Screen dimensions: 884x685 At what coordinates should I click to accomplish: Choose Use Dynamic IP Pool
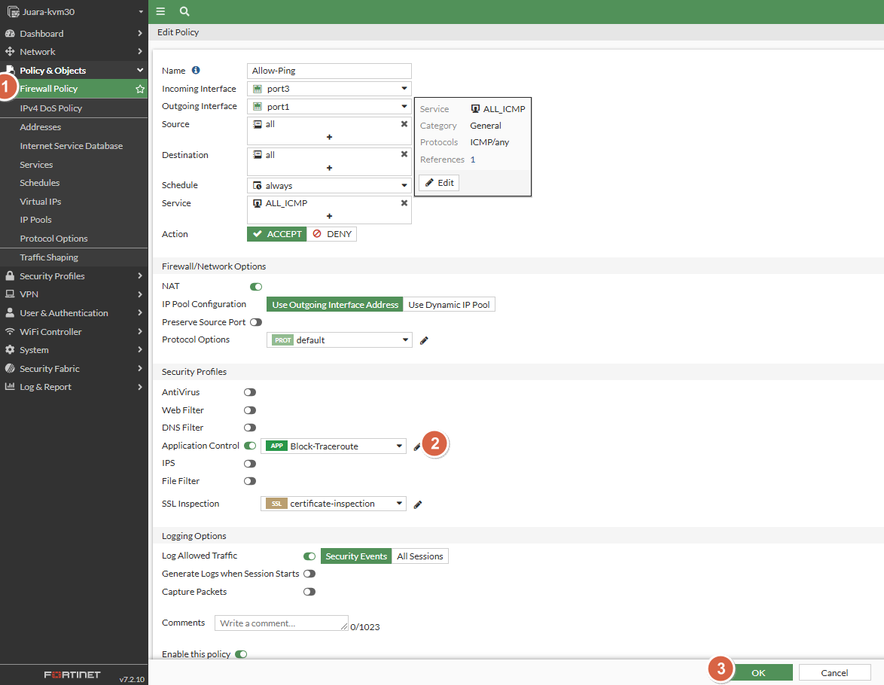coord(449,304)
